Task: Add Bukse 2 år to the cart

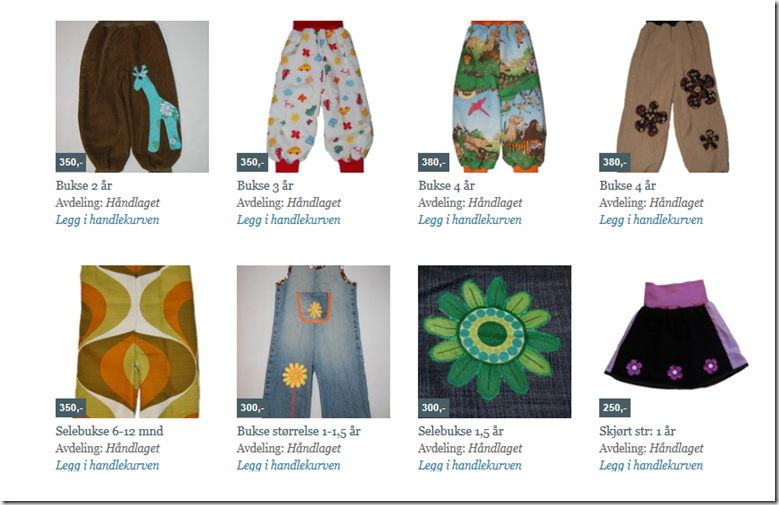Action: point(107,220)
